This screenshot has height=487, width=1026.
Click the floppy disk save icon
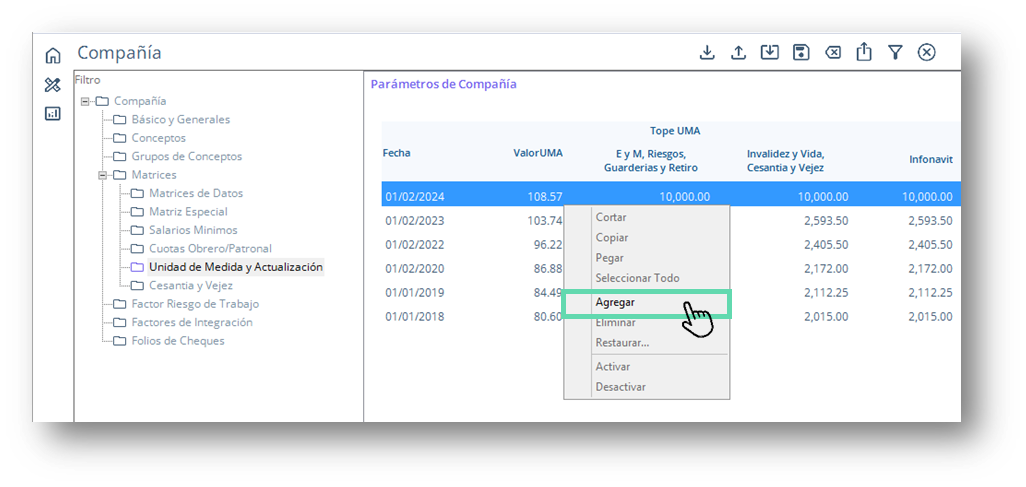801,53
